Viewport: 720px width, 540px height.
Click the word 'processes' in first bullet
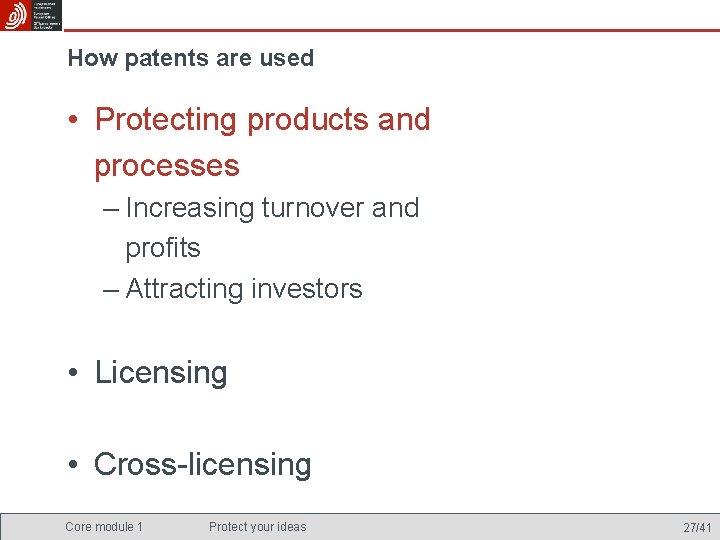(167, 165)
